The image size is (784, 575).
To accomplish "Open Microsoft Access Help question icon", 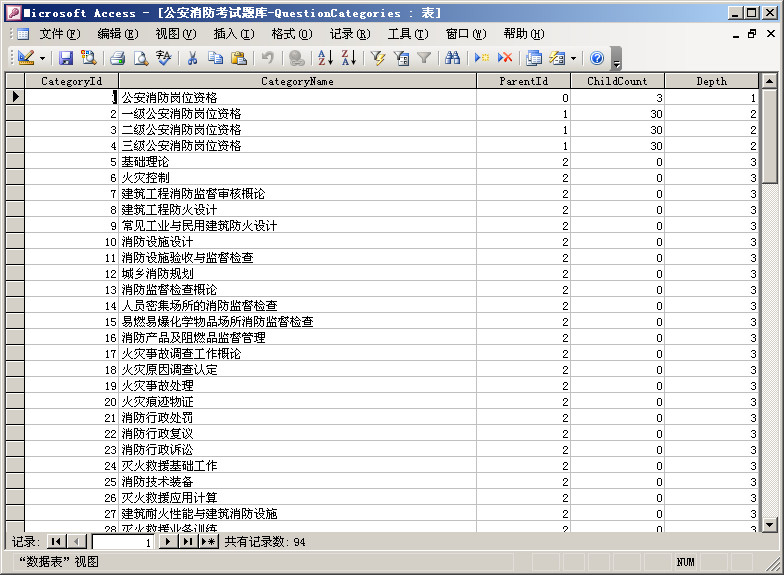I will 596,58.
